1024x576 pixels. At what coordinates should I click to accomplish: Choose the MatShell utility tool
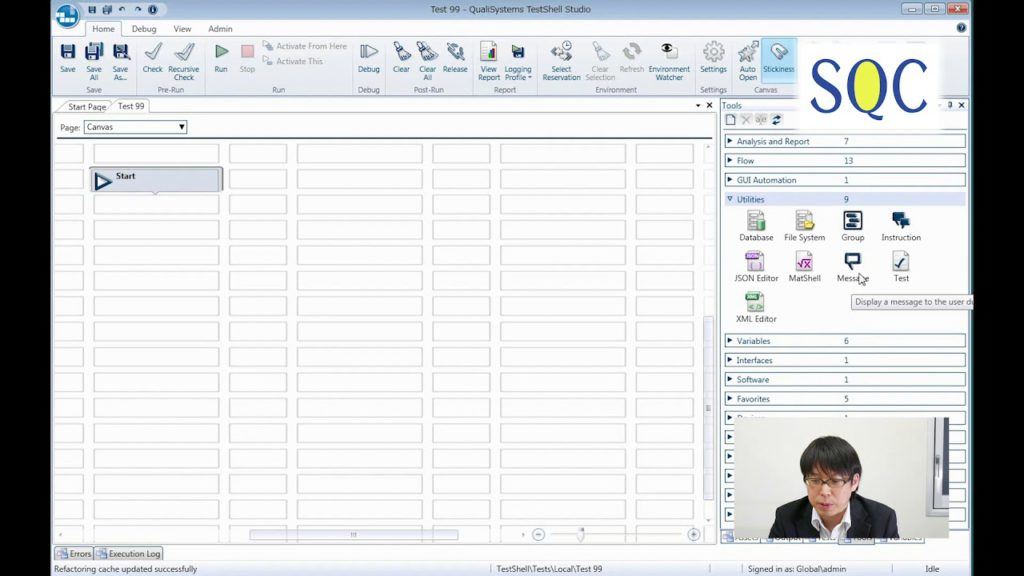coord(804,267)
